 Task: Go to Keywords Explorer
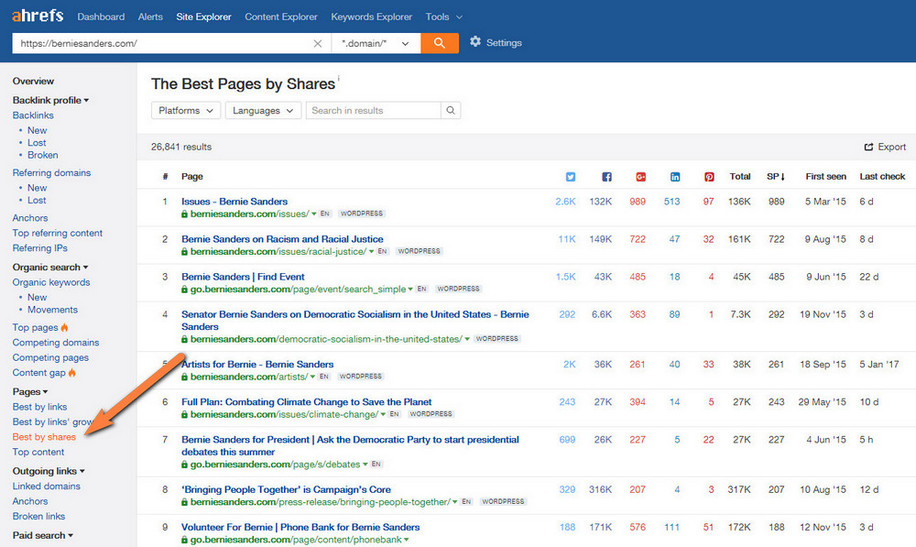click(372, 17)
